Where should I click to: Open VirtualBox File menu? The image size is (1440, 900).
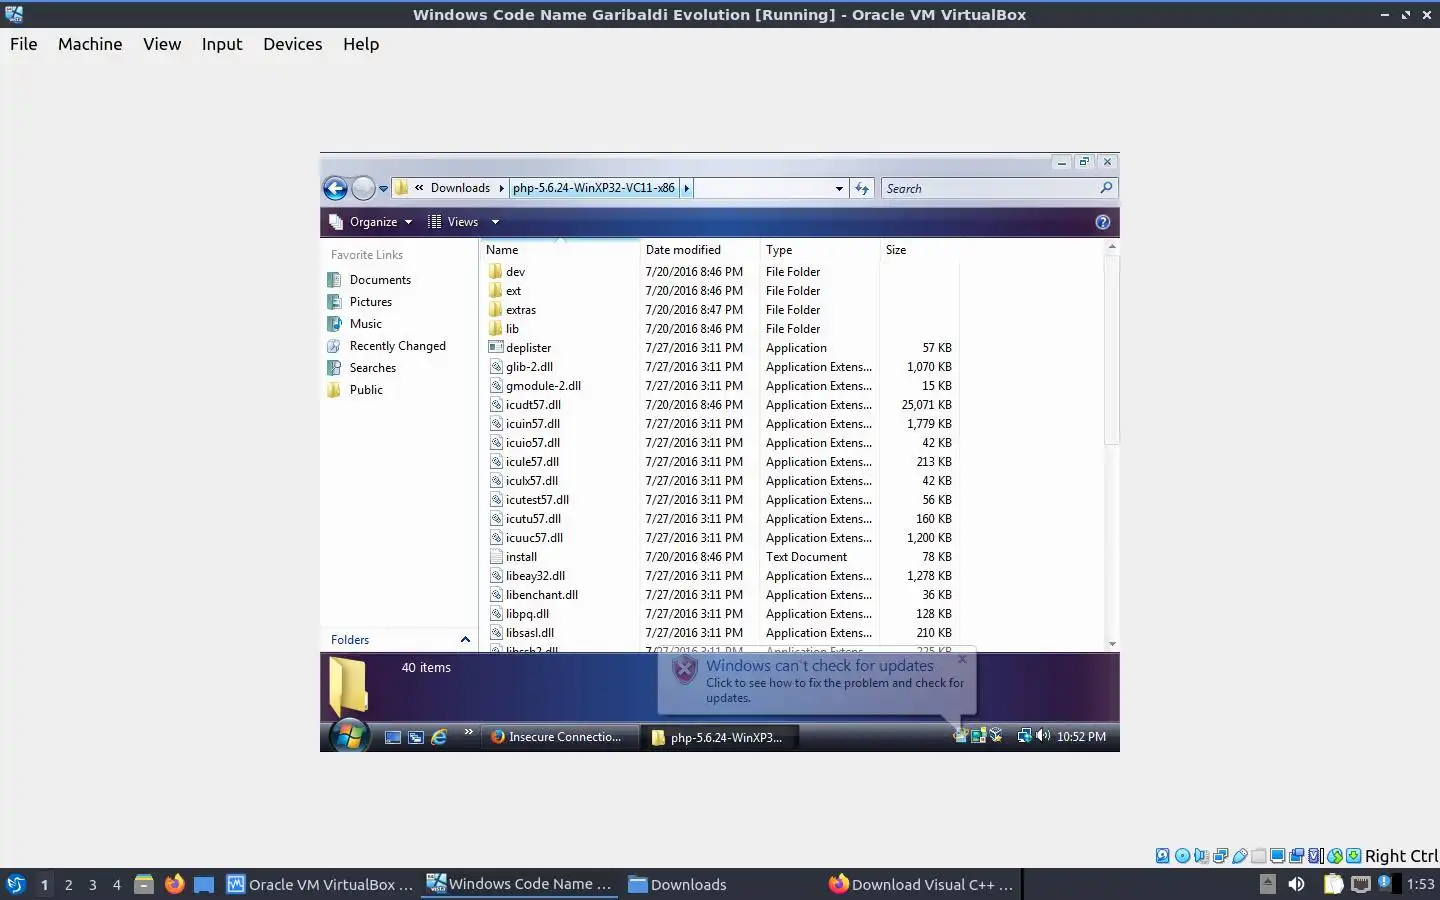24,44
